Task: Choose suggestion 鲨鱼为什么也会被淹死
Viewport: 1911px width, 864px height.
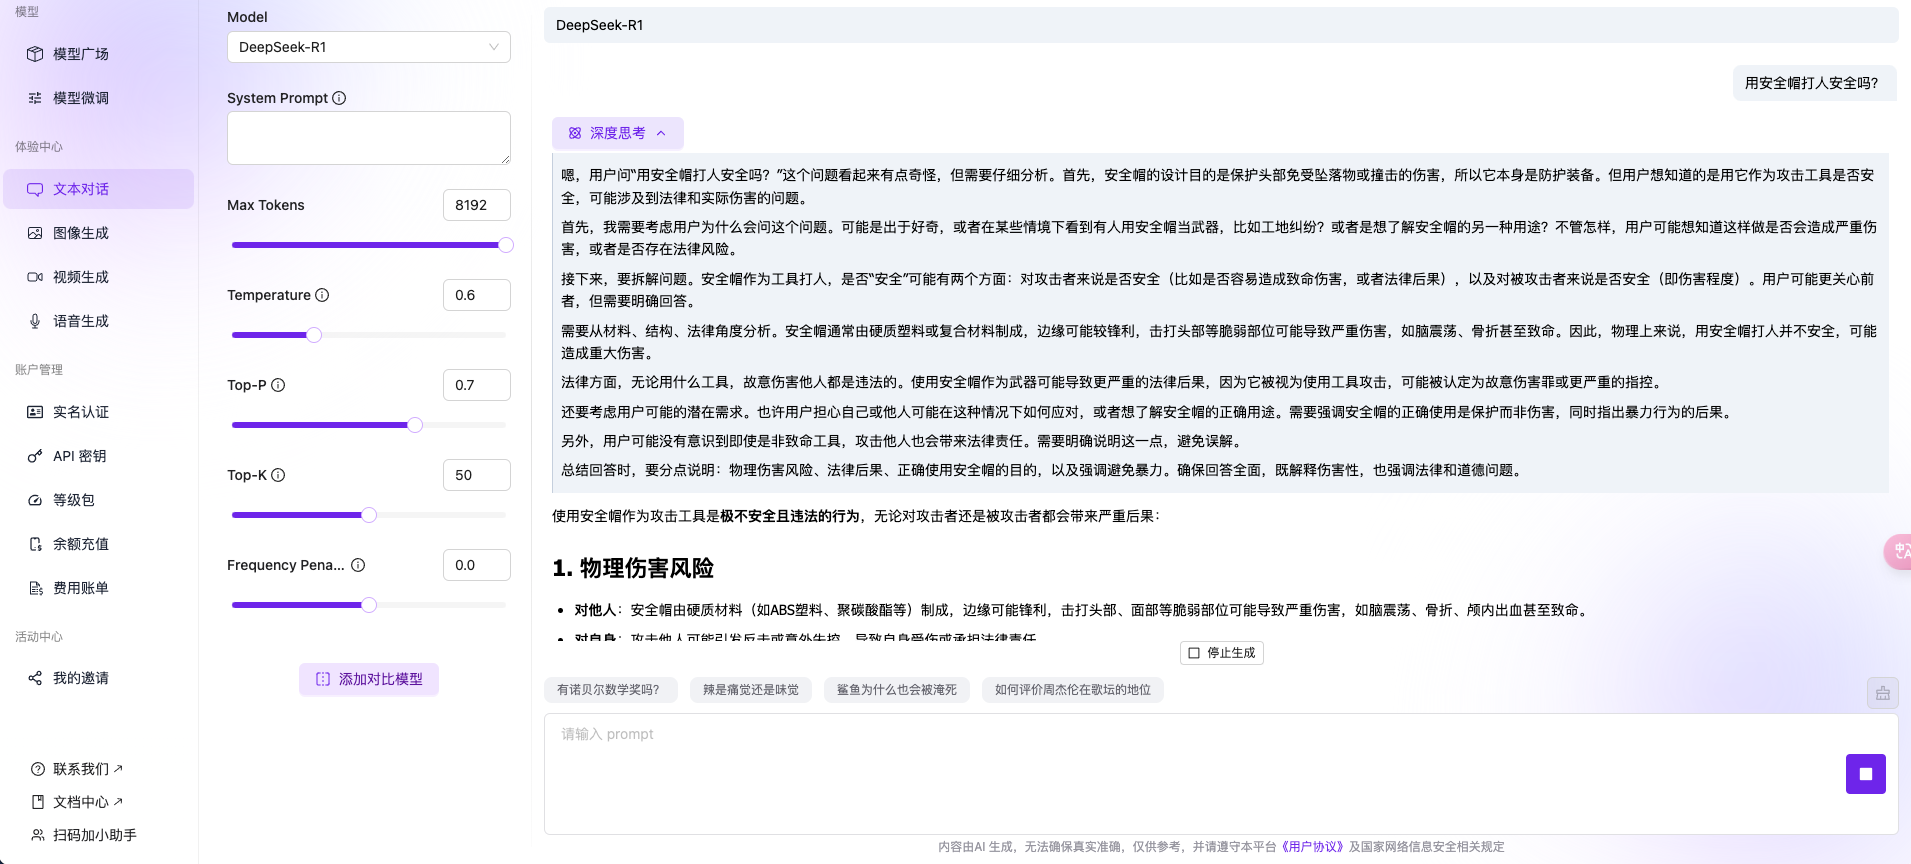Action: (x=896, y=690)
